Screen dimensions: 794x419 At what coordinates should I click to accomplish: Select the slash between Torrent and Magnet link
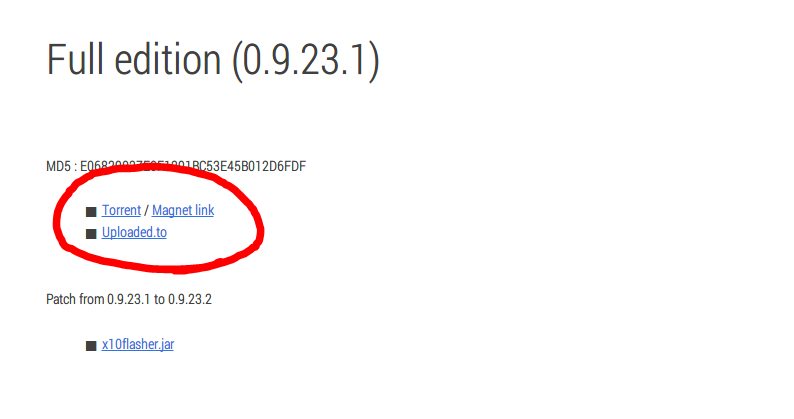click(146, 211)
